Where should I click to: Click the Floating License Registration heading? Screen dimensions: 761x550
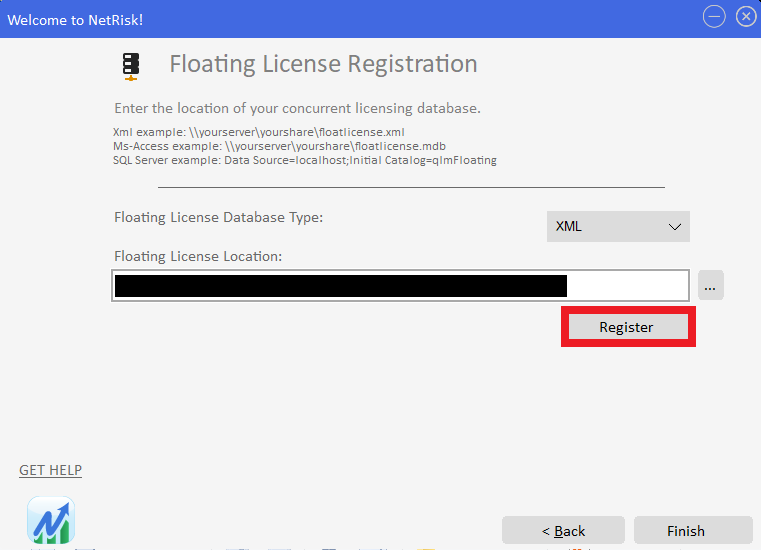(x=323, y=64)
